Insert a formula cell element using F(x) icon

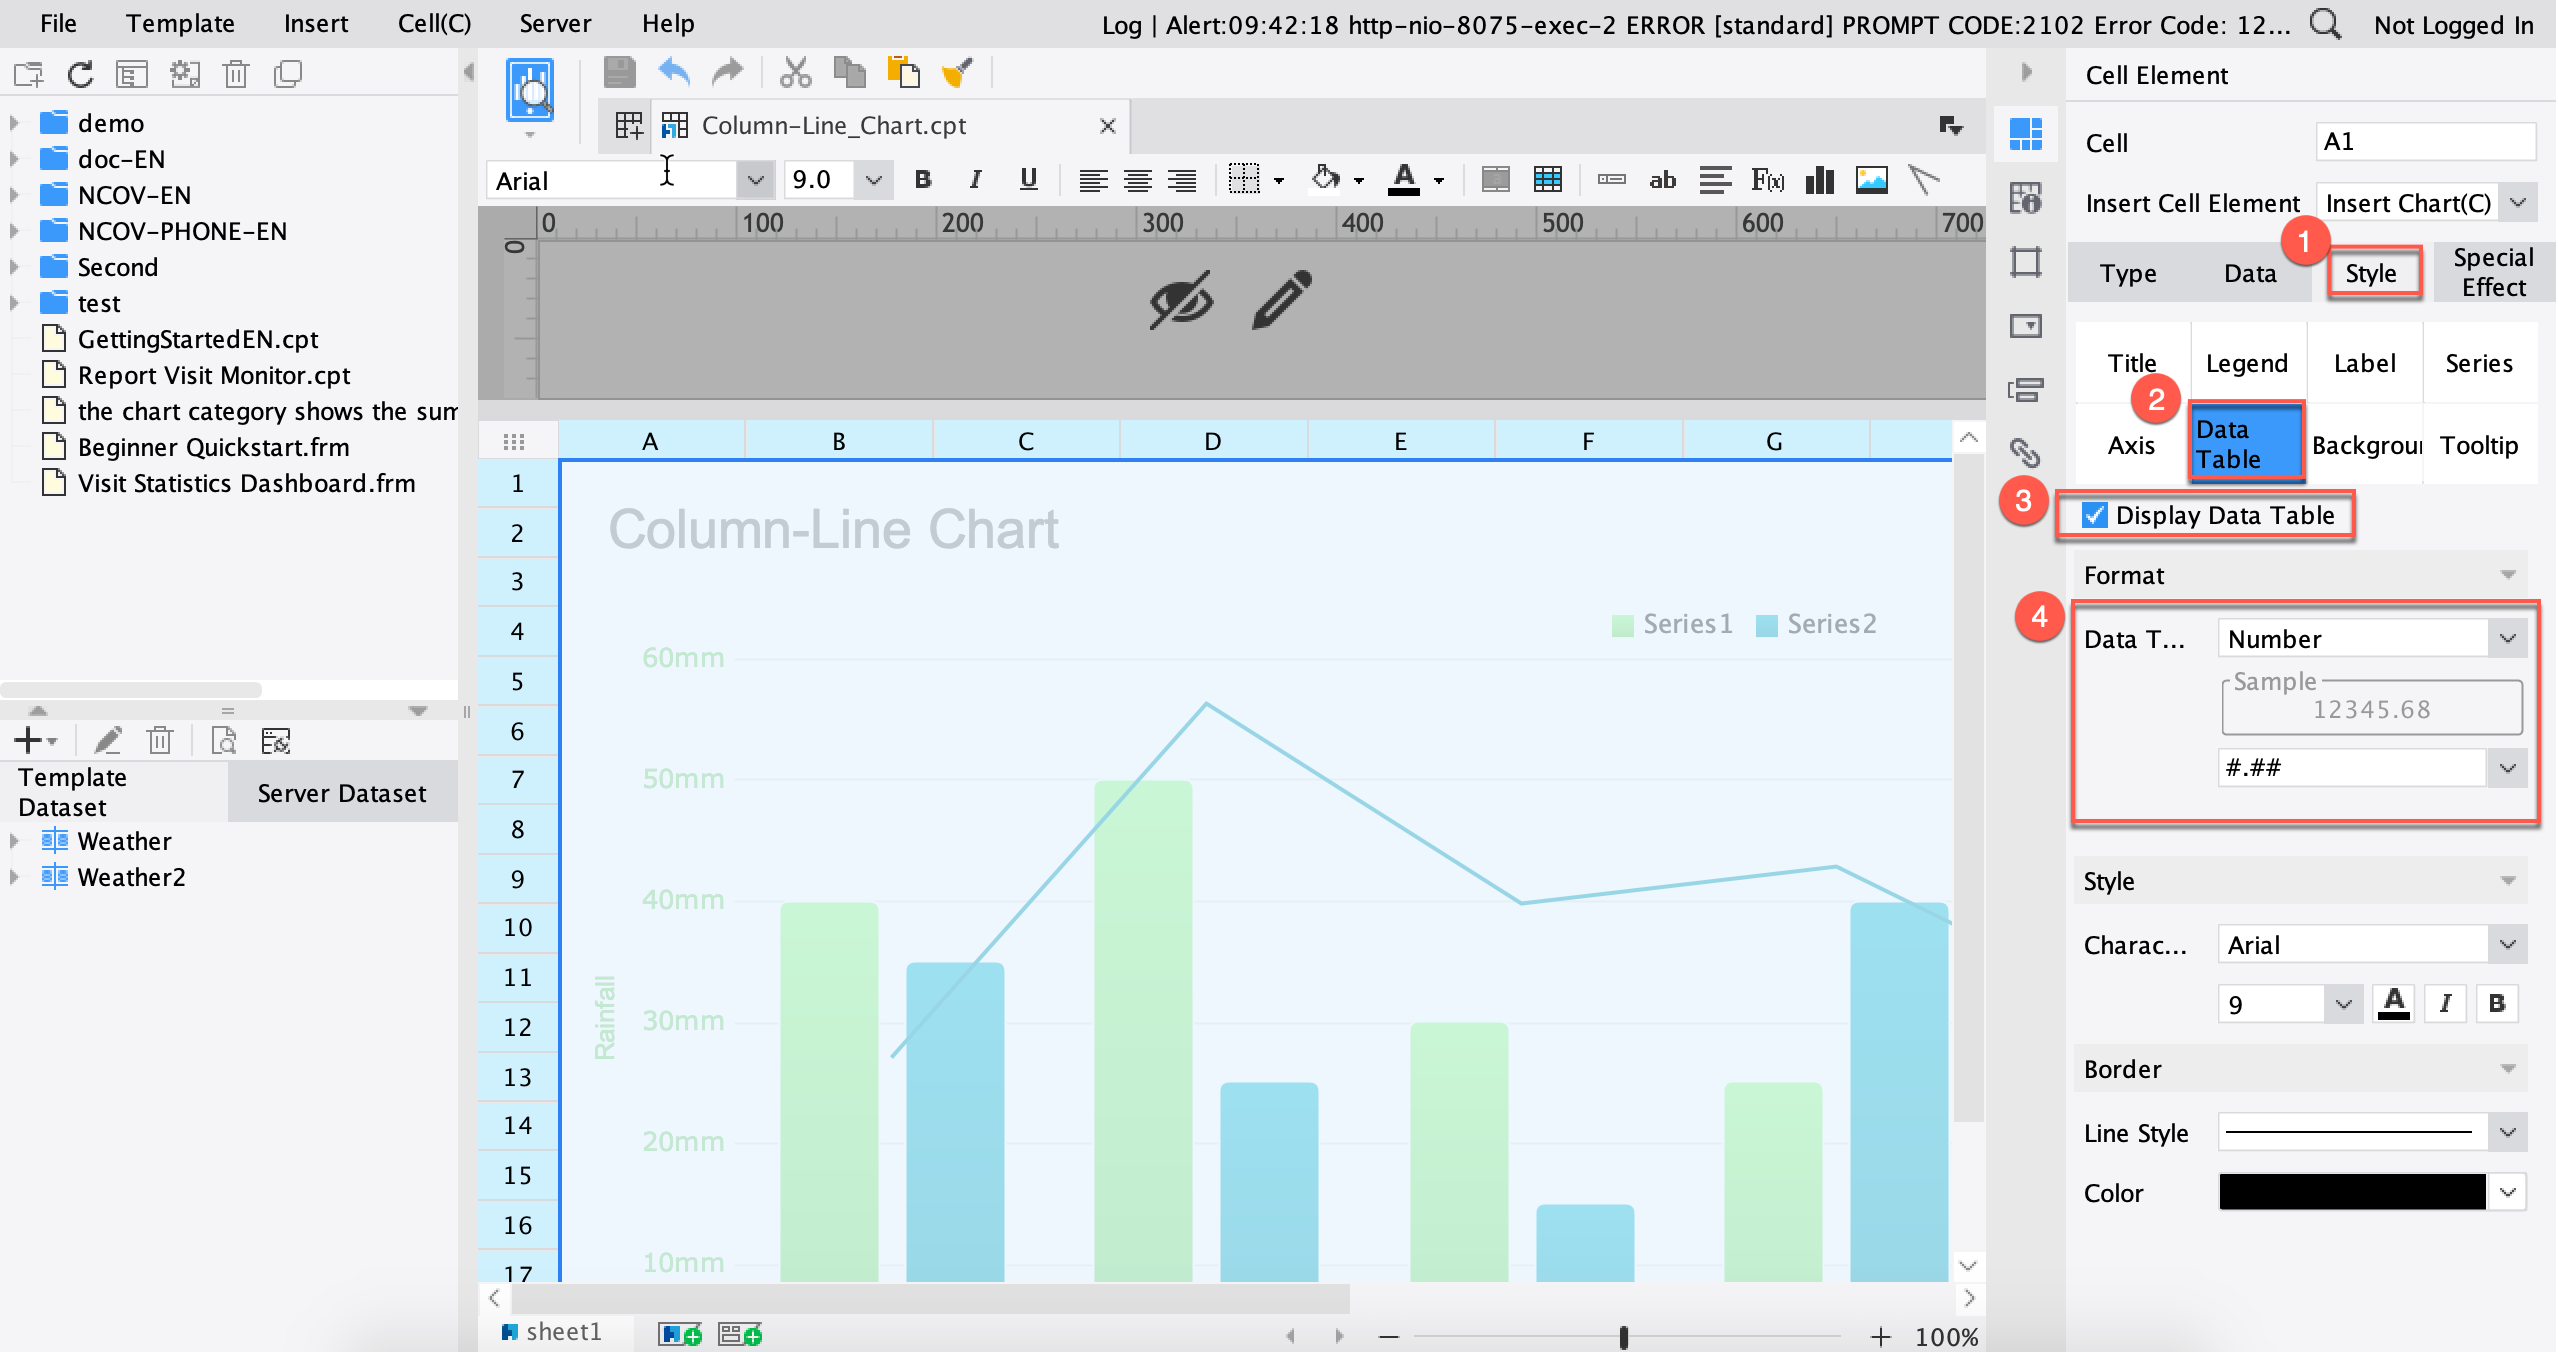pyautogui.click(x=1766, y=180)
